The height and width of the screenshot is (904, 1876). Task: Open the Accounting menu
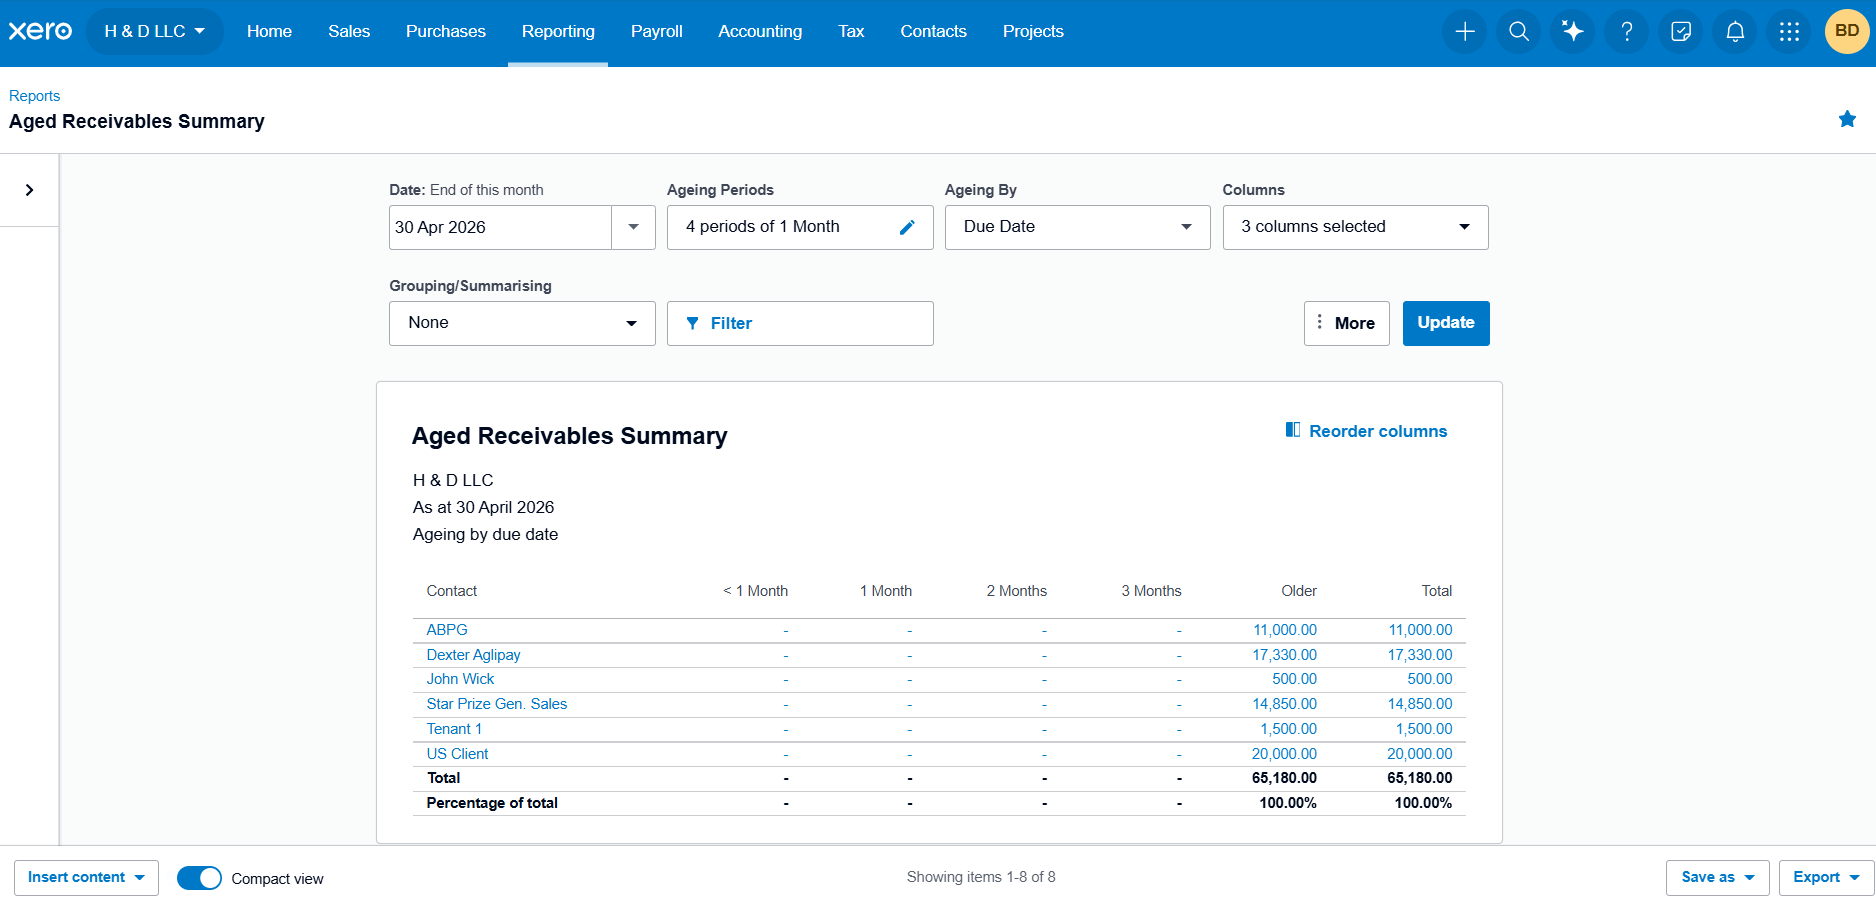[760, 32]
